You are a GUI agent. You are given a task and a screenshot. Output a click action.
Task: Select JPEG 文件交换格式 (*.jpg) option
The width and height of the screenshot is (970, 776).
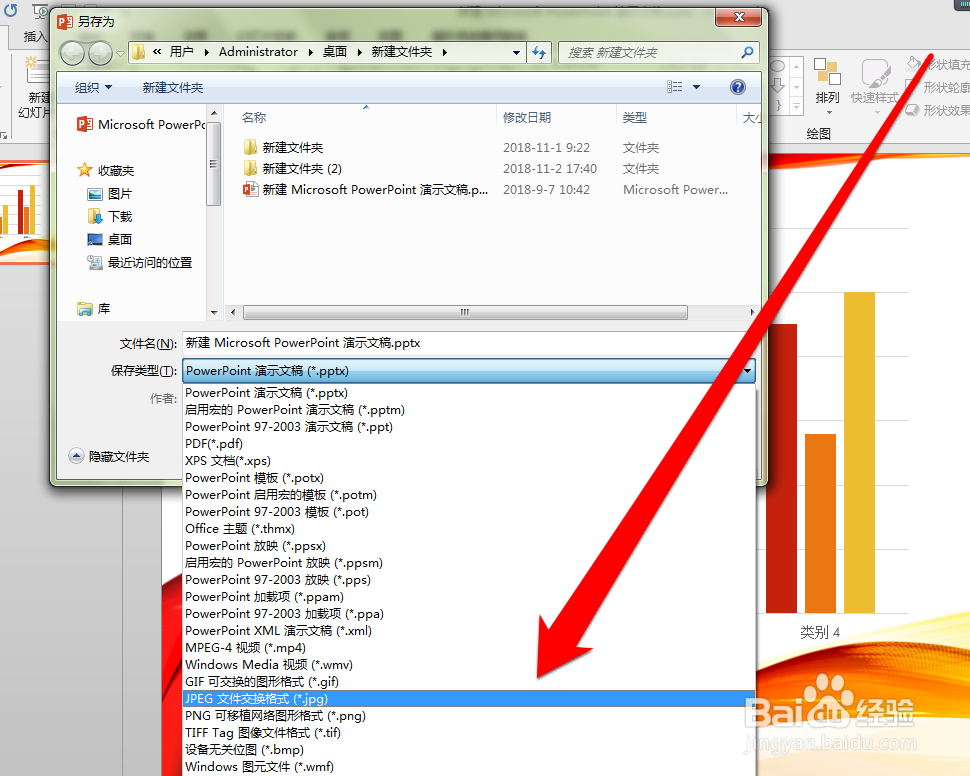(469, 699)
